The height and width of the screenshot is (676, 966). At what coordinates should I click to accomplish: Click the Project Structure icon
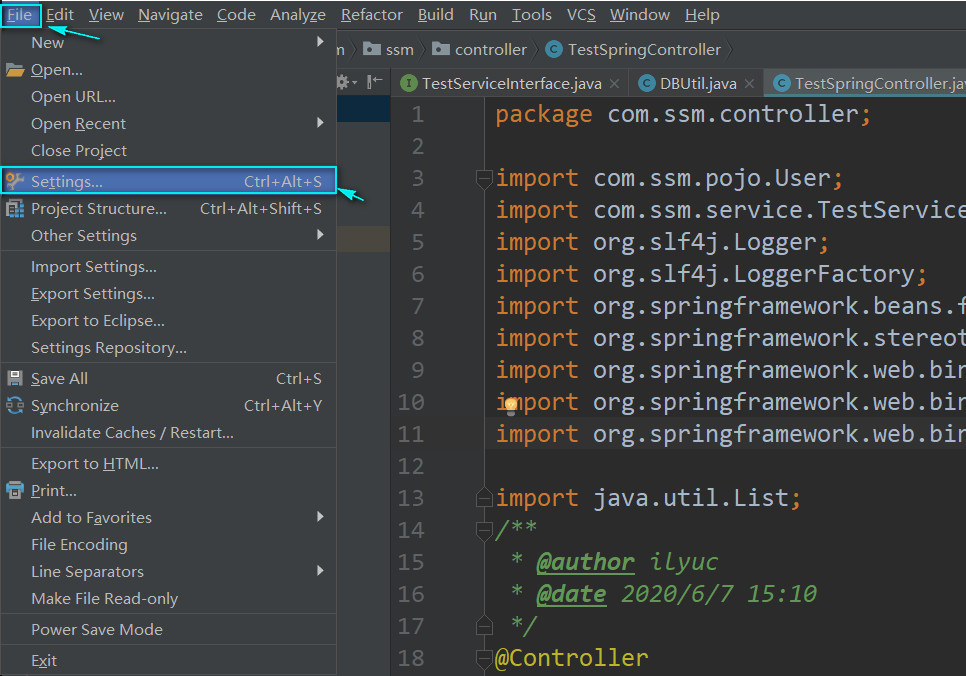(x=15, y=208)
